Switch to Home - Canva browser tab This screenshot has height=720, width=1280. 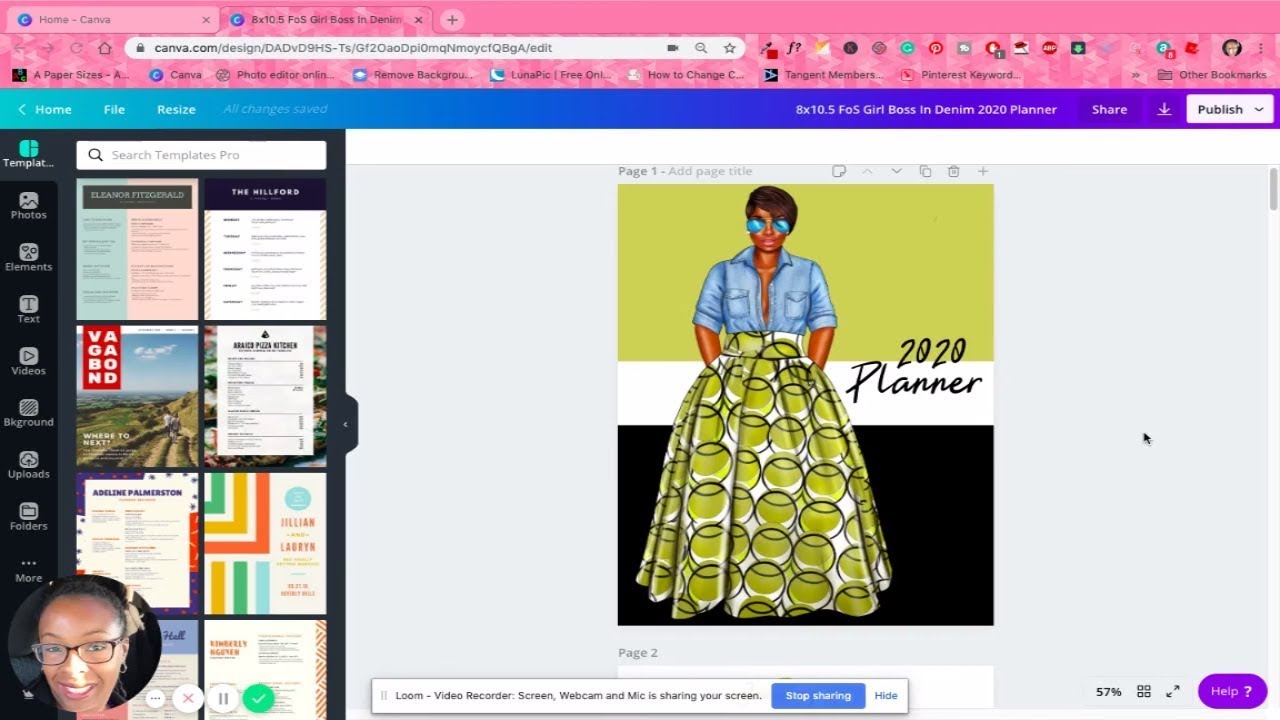coord(112,19)
